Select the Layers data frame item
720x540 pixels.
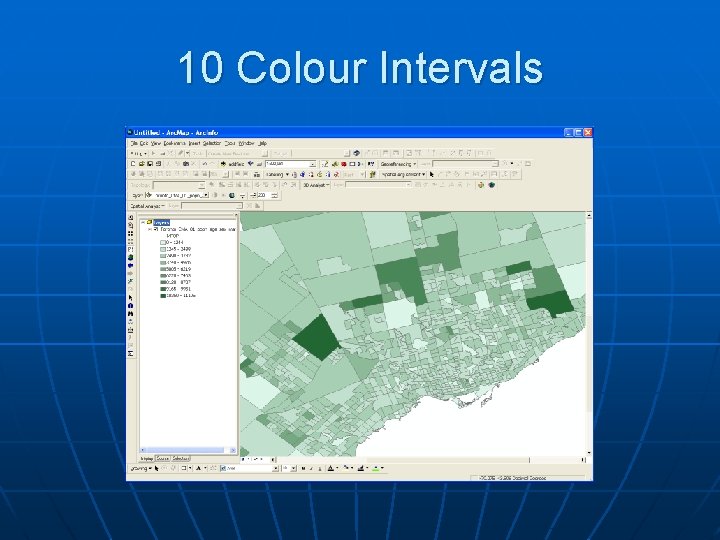click(161, 222)
